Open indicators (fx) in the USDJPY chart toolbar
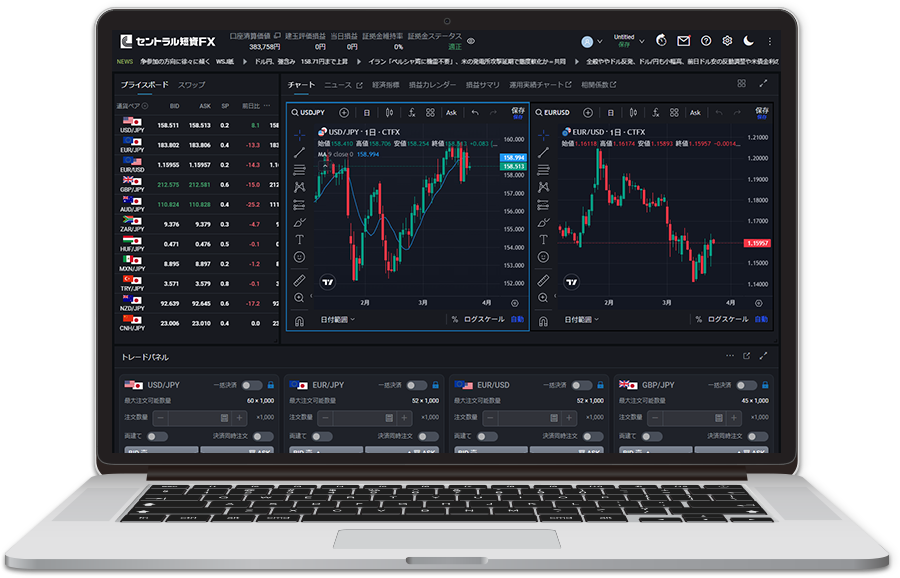 [x=413, y=113]
